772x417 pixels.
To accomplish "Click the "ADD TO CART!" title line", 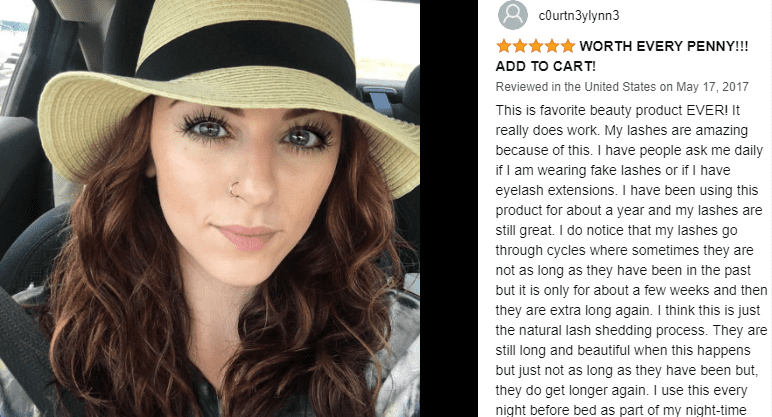I will click(546, 66).
